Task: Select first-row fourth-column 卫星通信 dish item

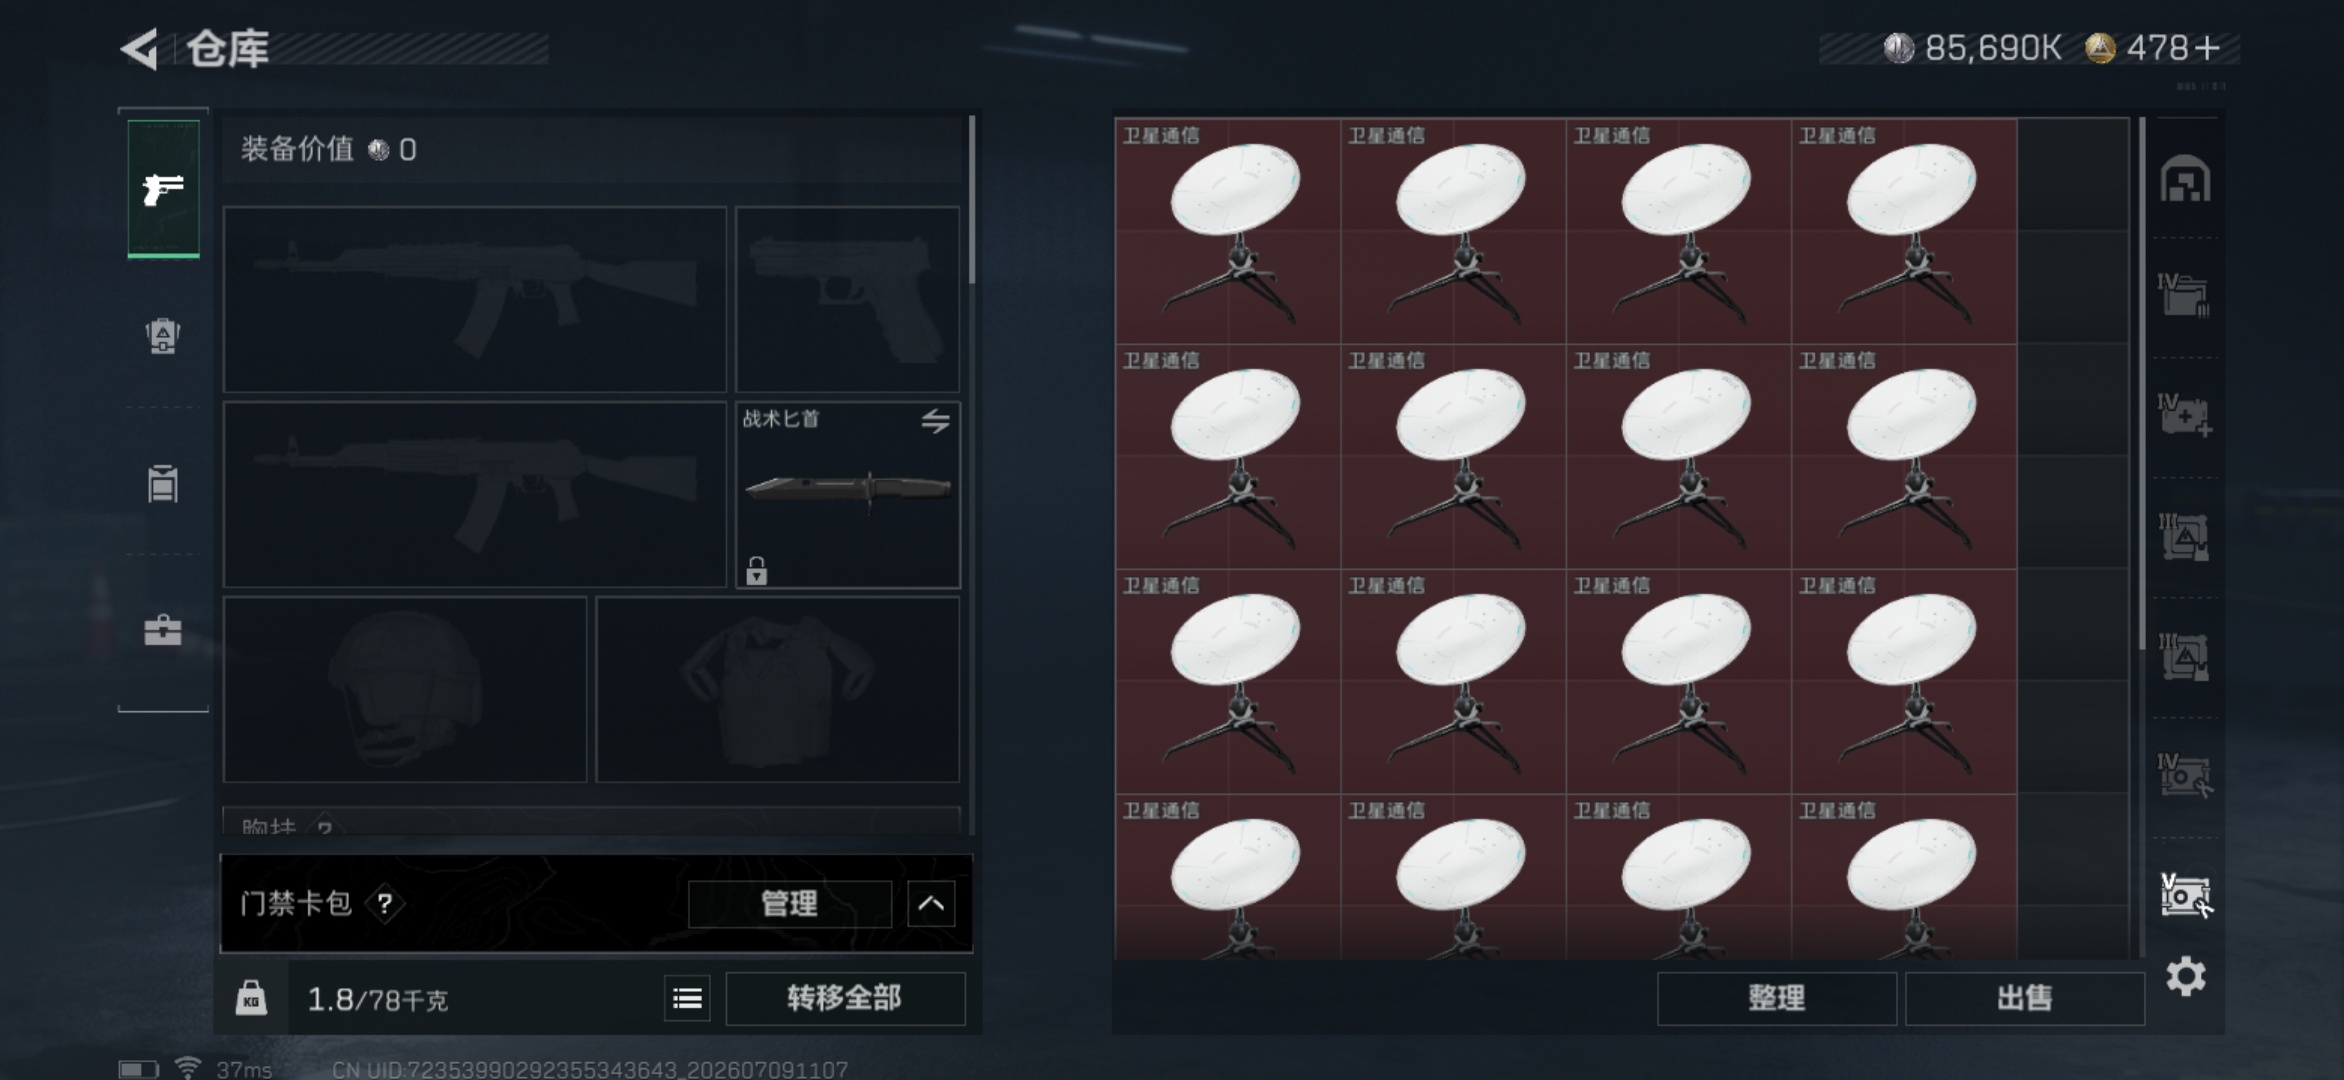Action: pyautogui.click(x=1905, y=231)
